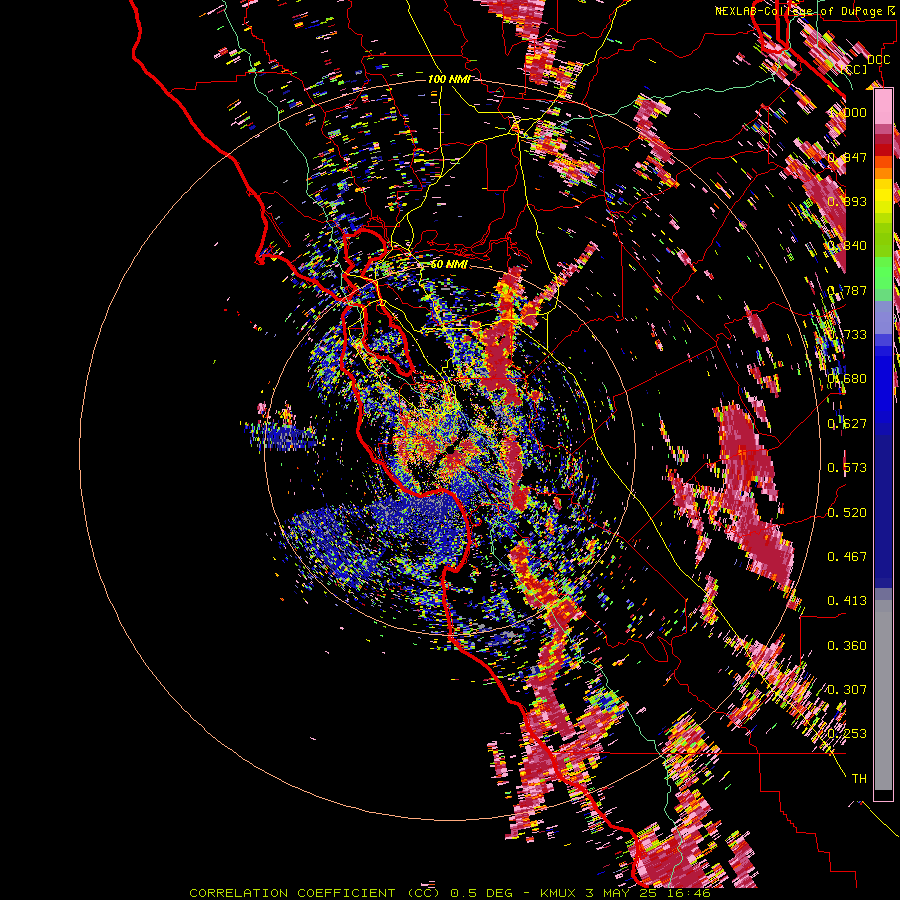The image size is (900, 900).
Task: Click the "50 NMI" range ring label
Action: tap(449, 264)
